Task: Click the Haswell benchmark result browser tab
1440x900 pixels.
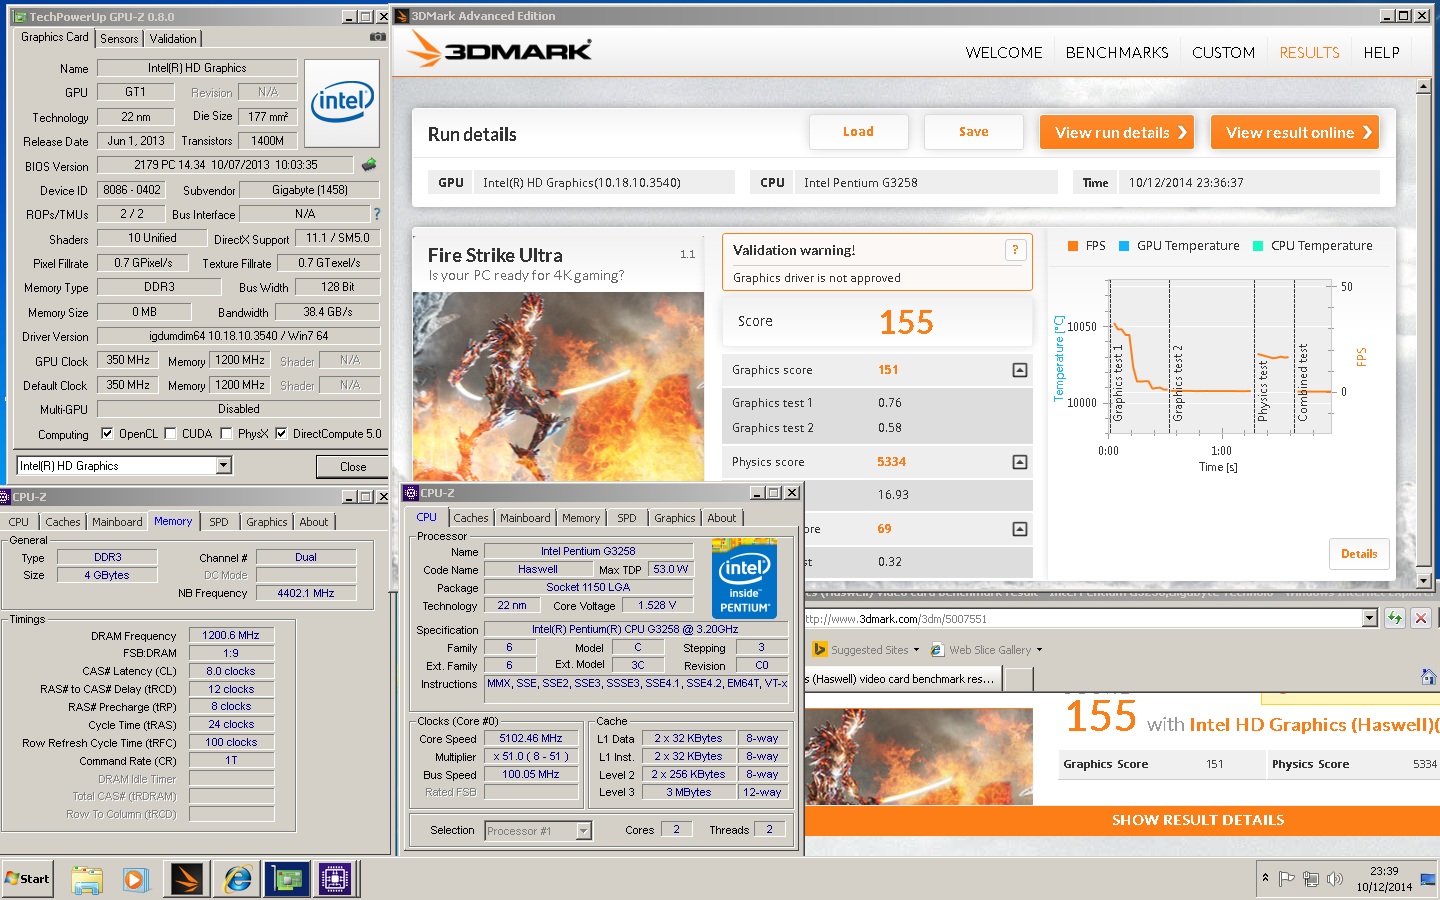Action: 902,679
